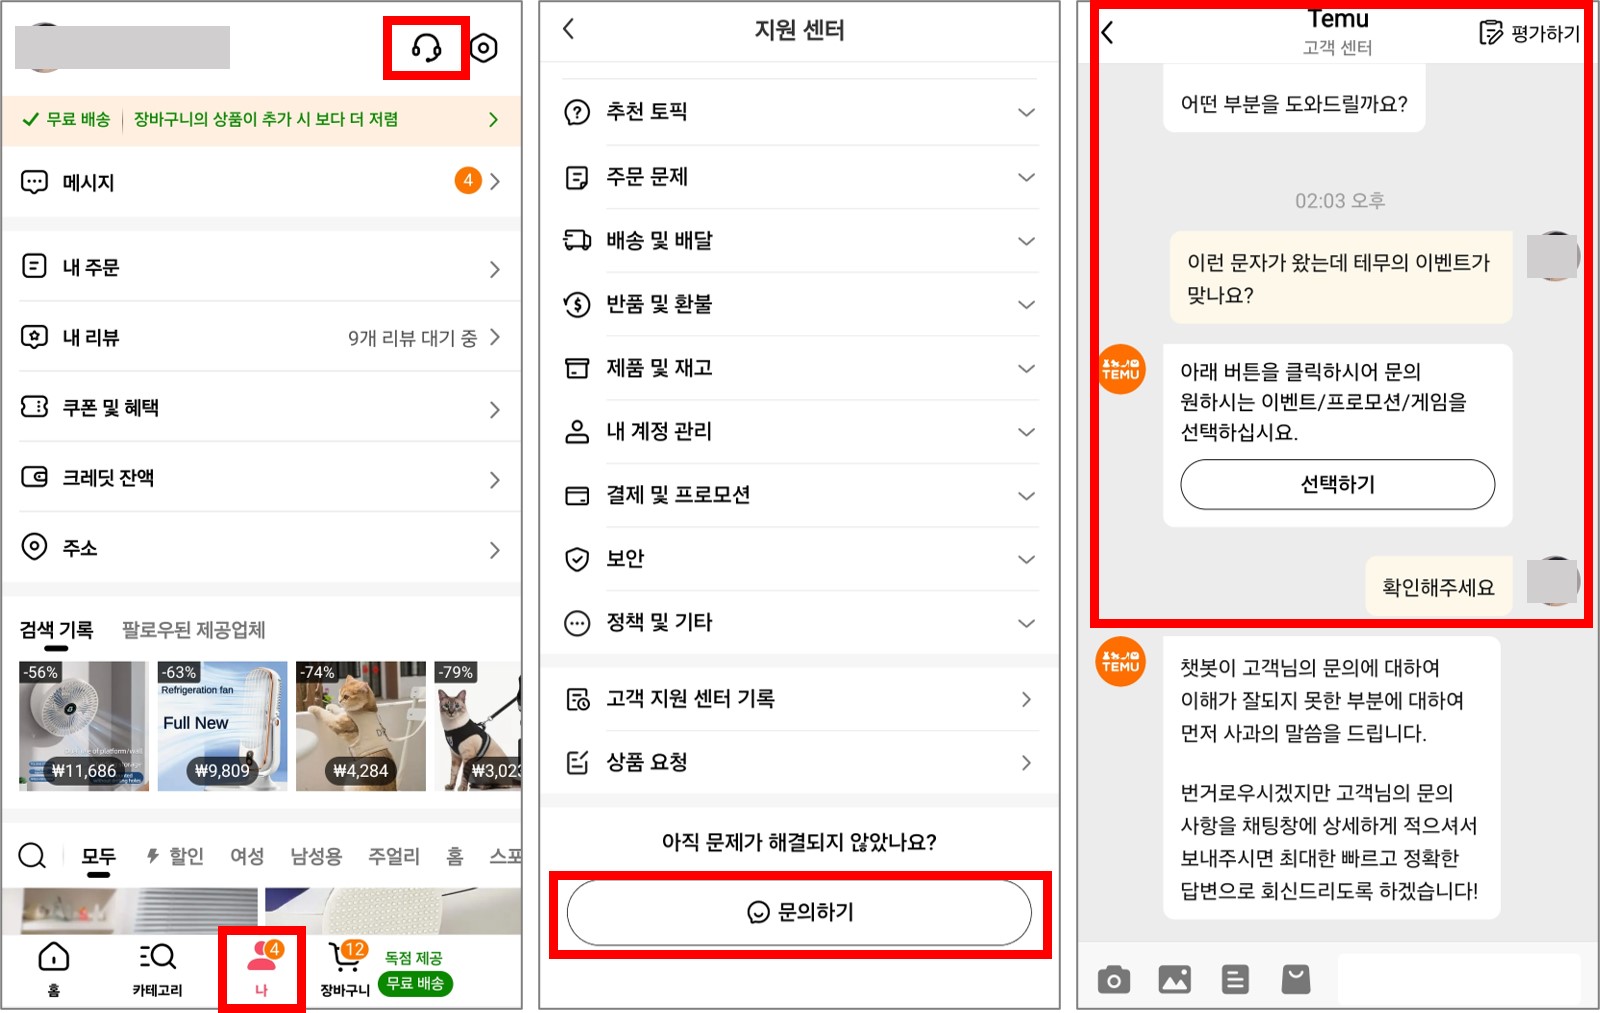1600x1013 pixels.
Task: Open settings via the hexagon gear icon
Action: point(484,47)
